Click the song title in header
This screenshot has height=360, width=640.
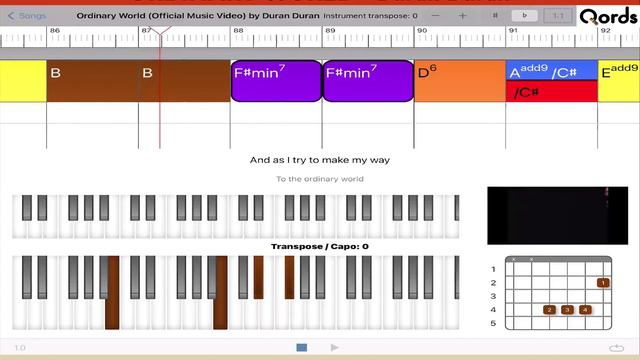click(198, 16)
